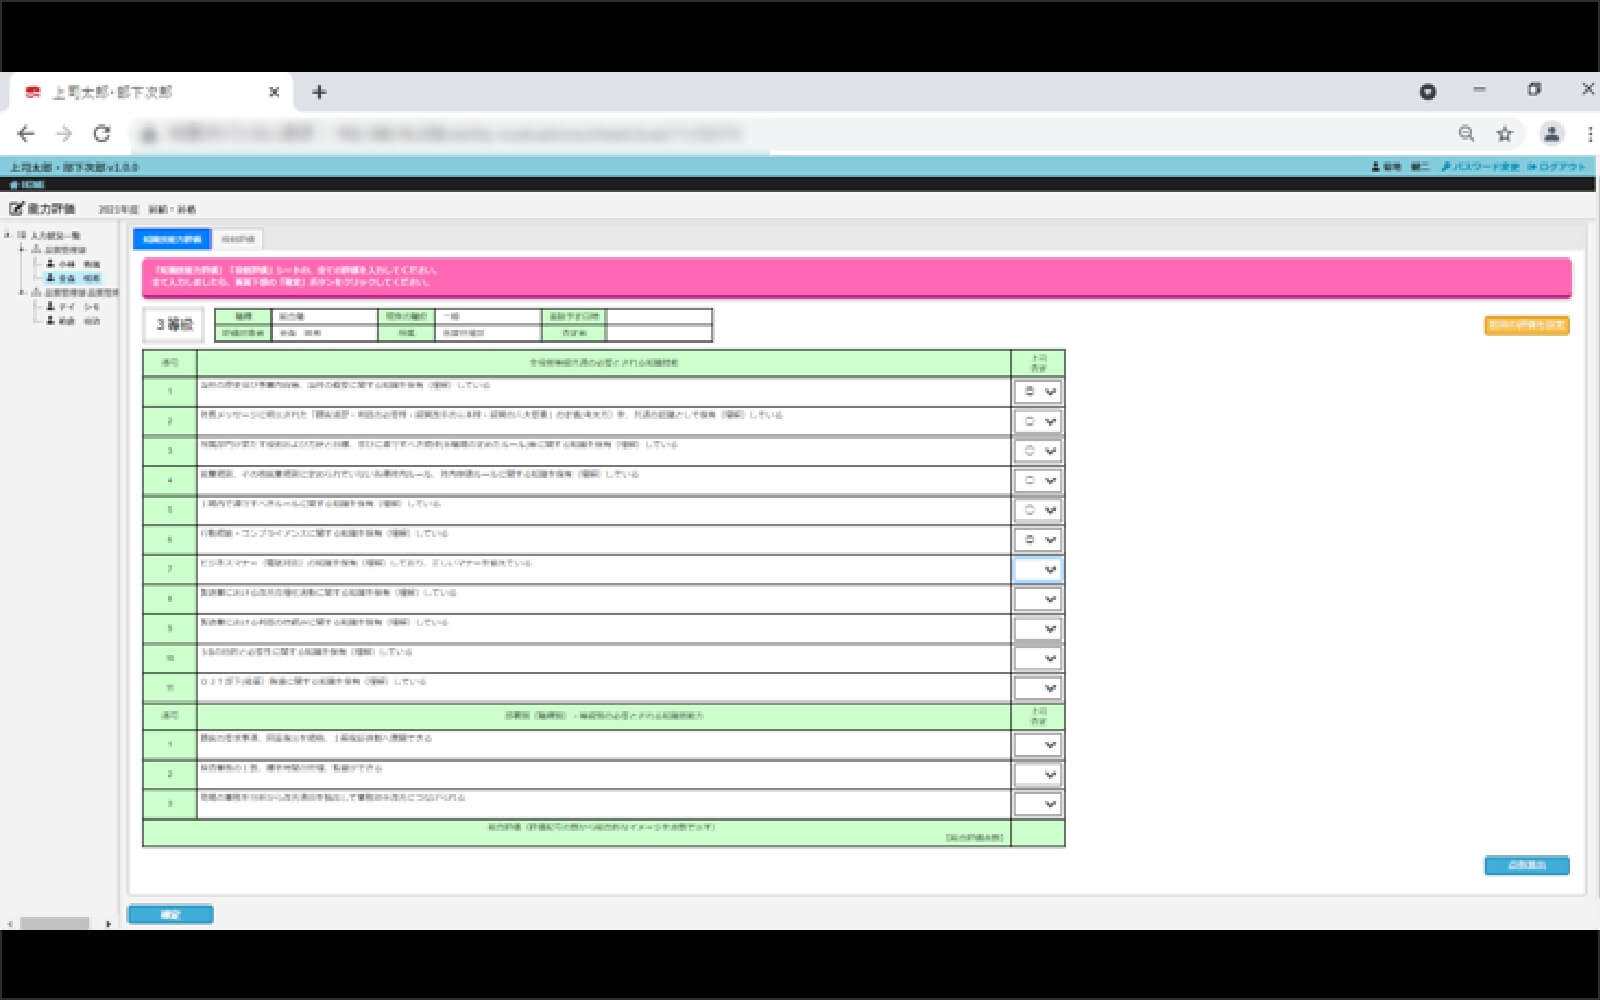The image size is (1600, 1000).
Task: Collapse the second department tree branch
Action: pos(22,293)
